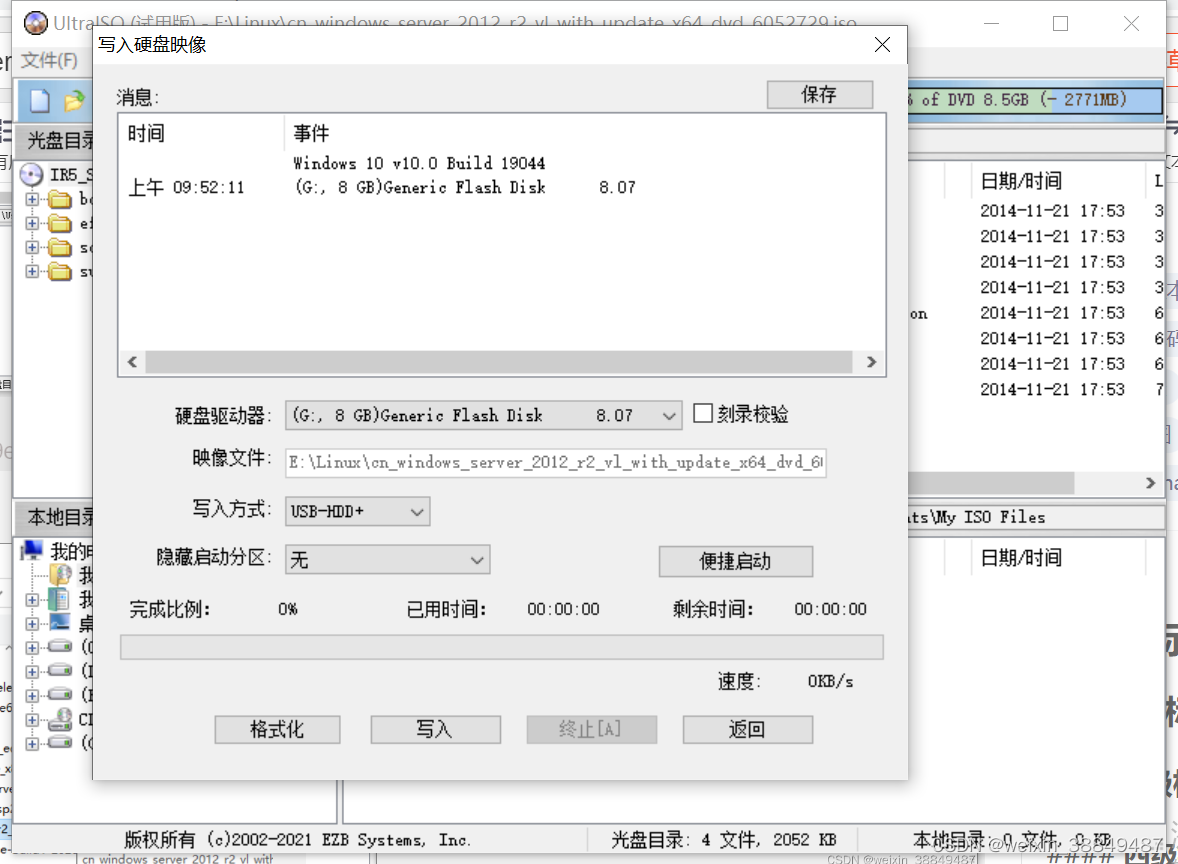Click 'Windows 10 v10.0 Build 19044' message text

419,163
